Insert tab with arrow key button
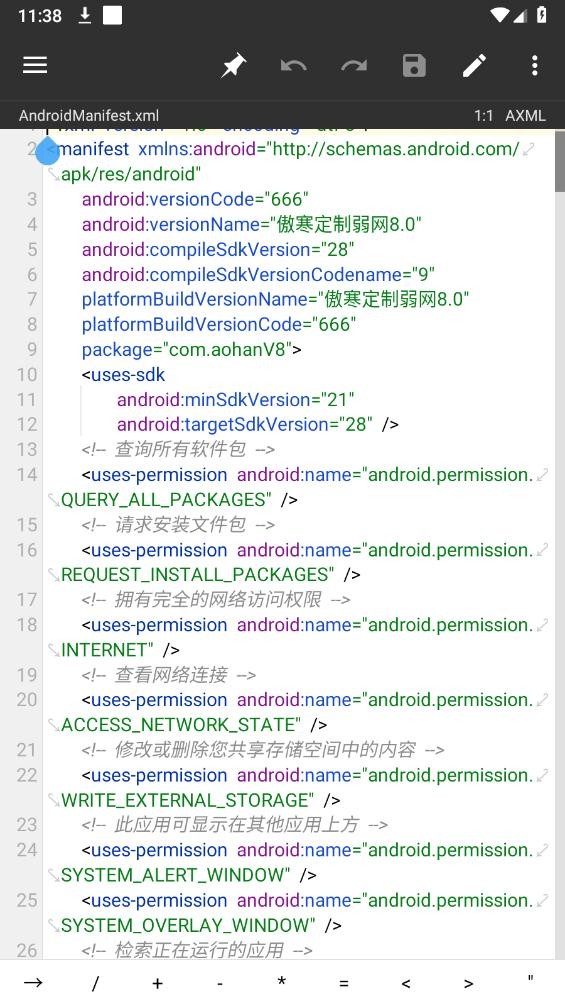 [x=33, y=983]
